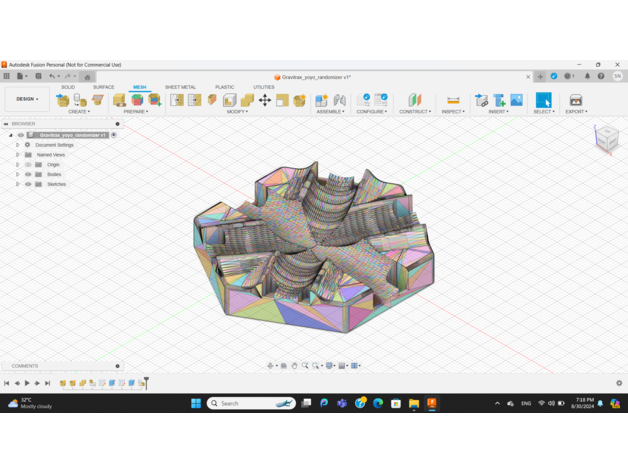This screenshot has width=628, height=472.
Task: Switch to the Surface tab
Action: tap(103, 87)
